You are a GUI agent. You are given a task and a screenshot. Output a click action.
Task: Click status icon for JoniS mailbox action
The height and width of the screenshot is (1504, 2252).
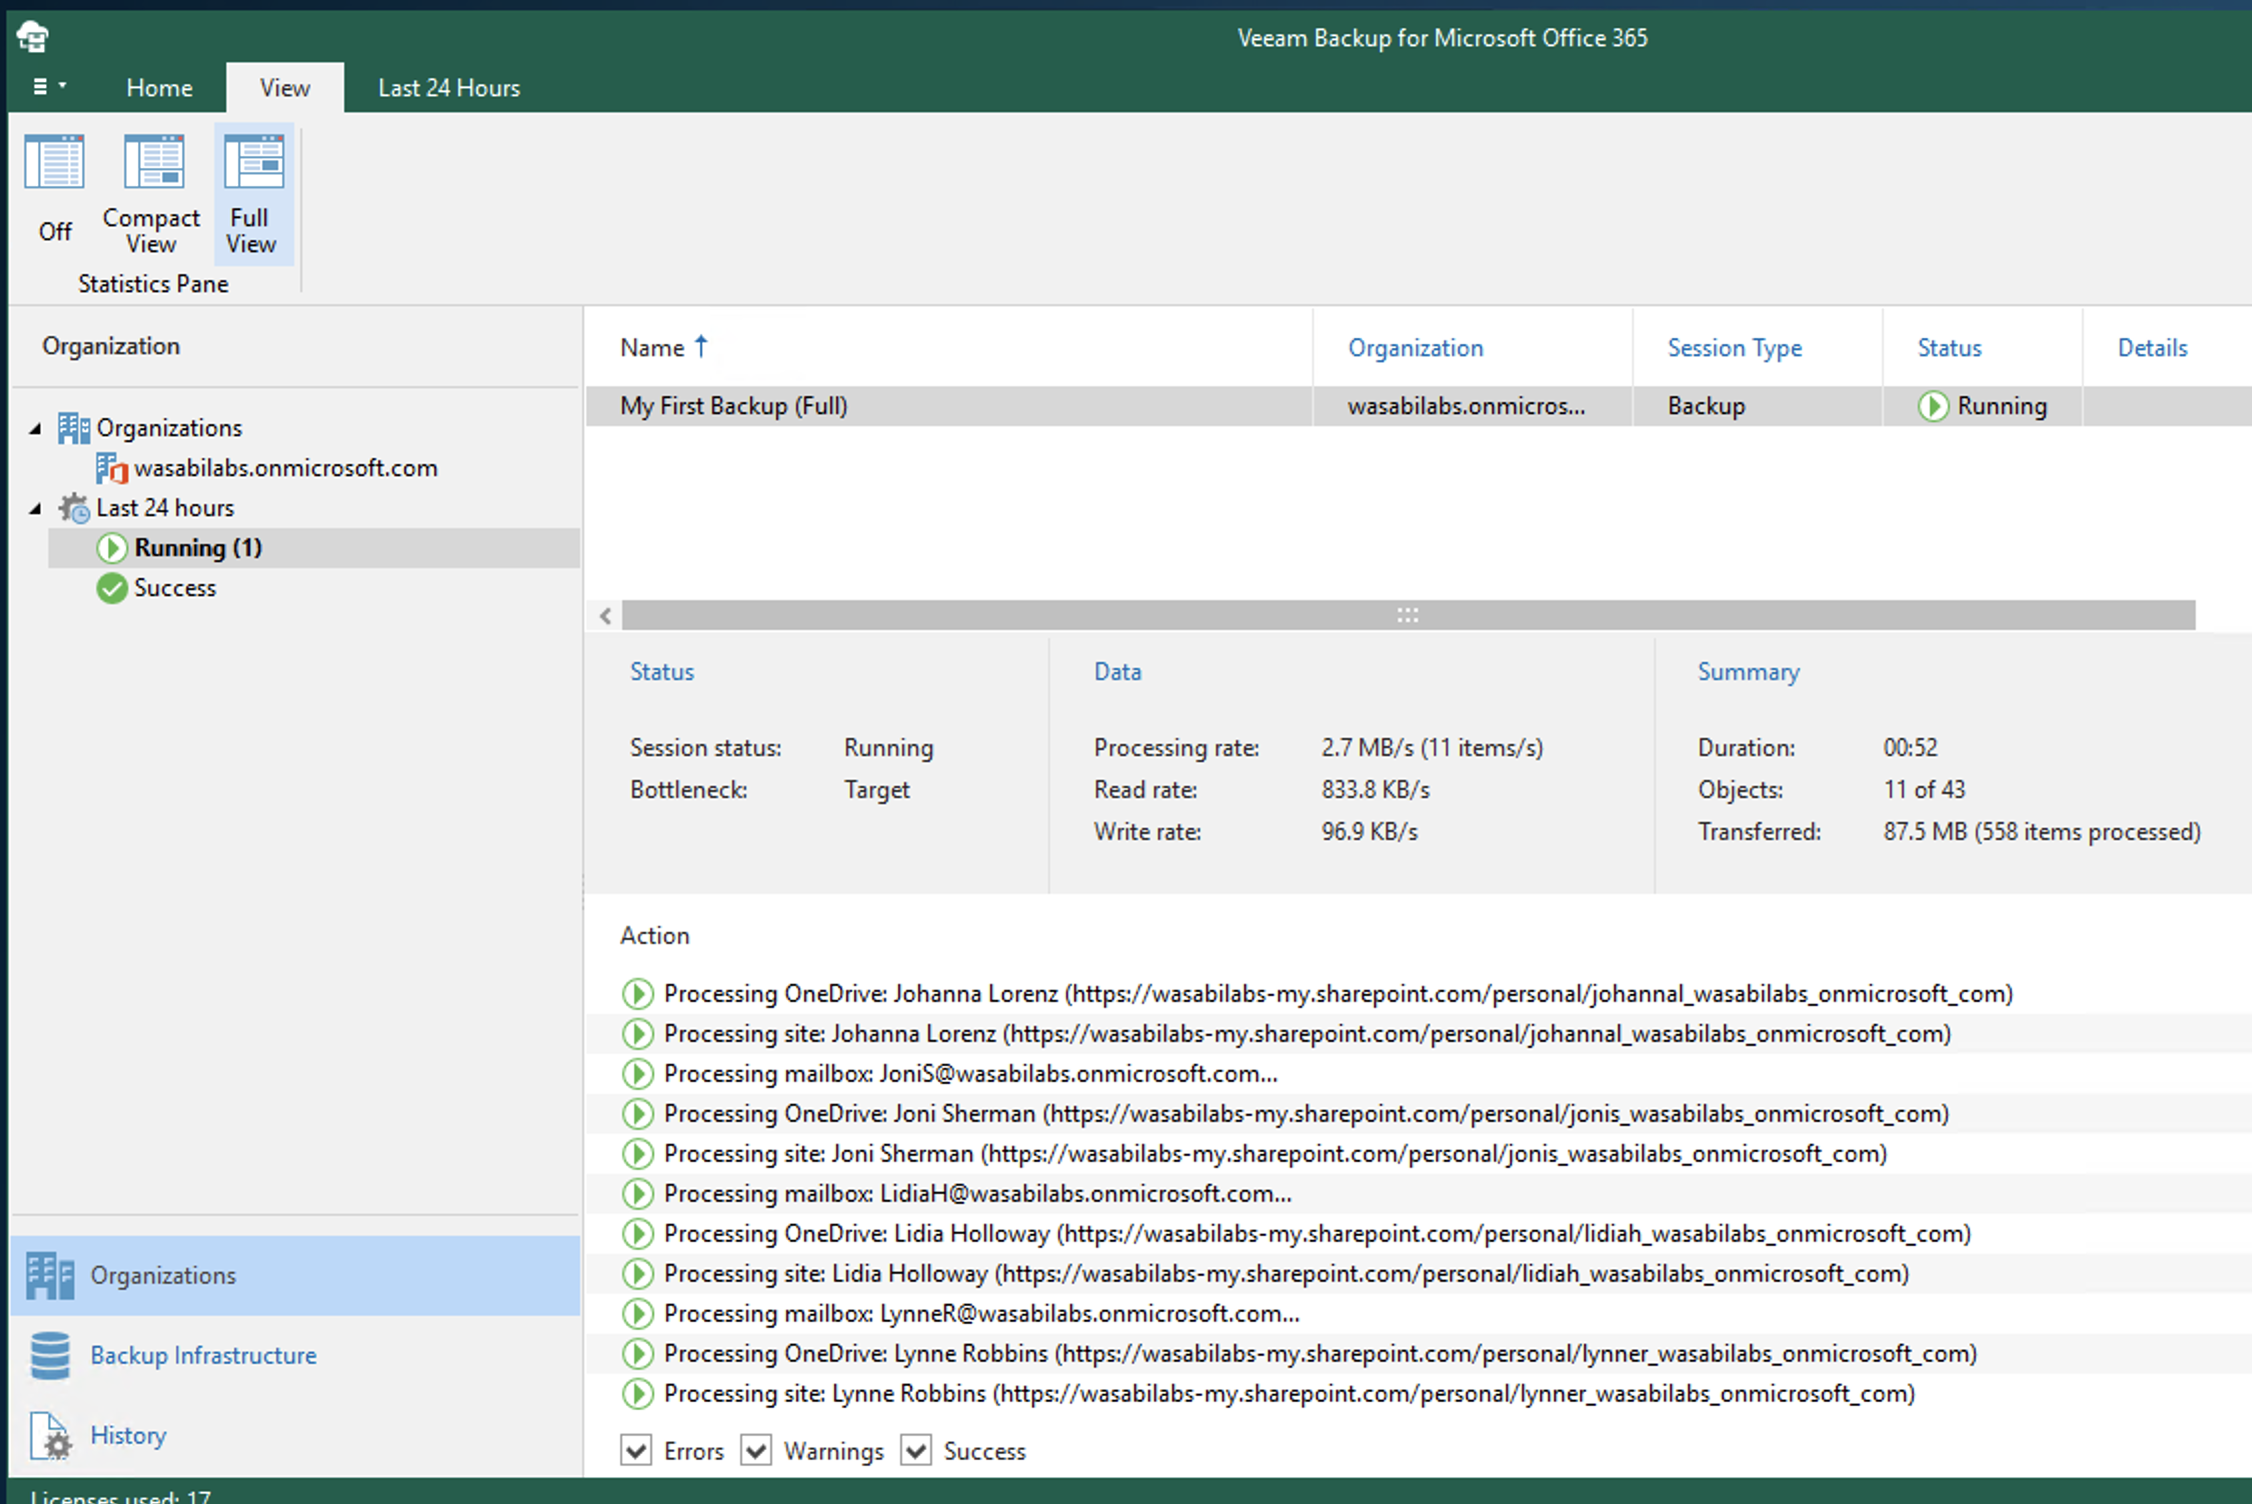[638, 1074]
